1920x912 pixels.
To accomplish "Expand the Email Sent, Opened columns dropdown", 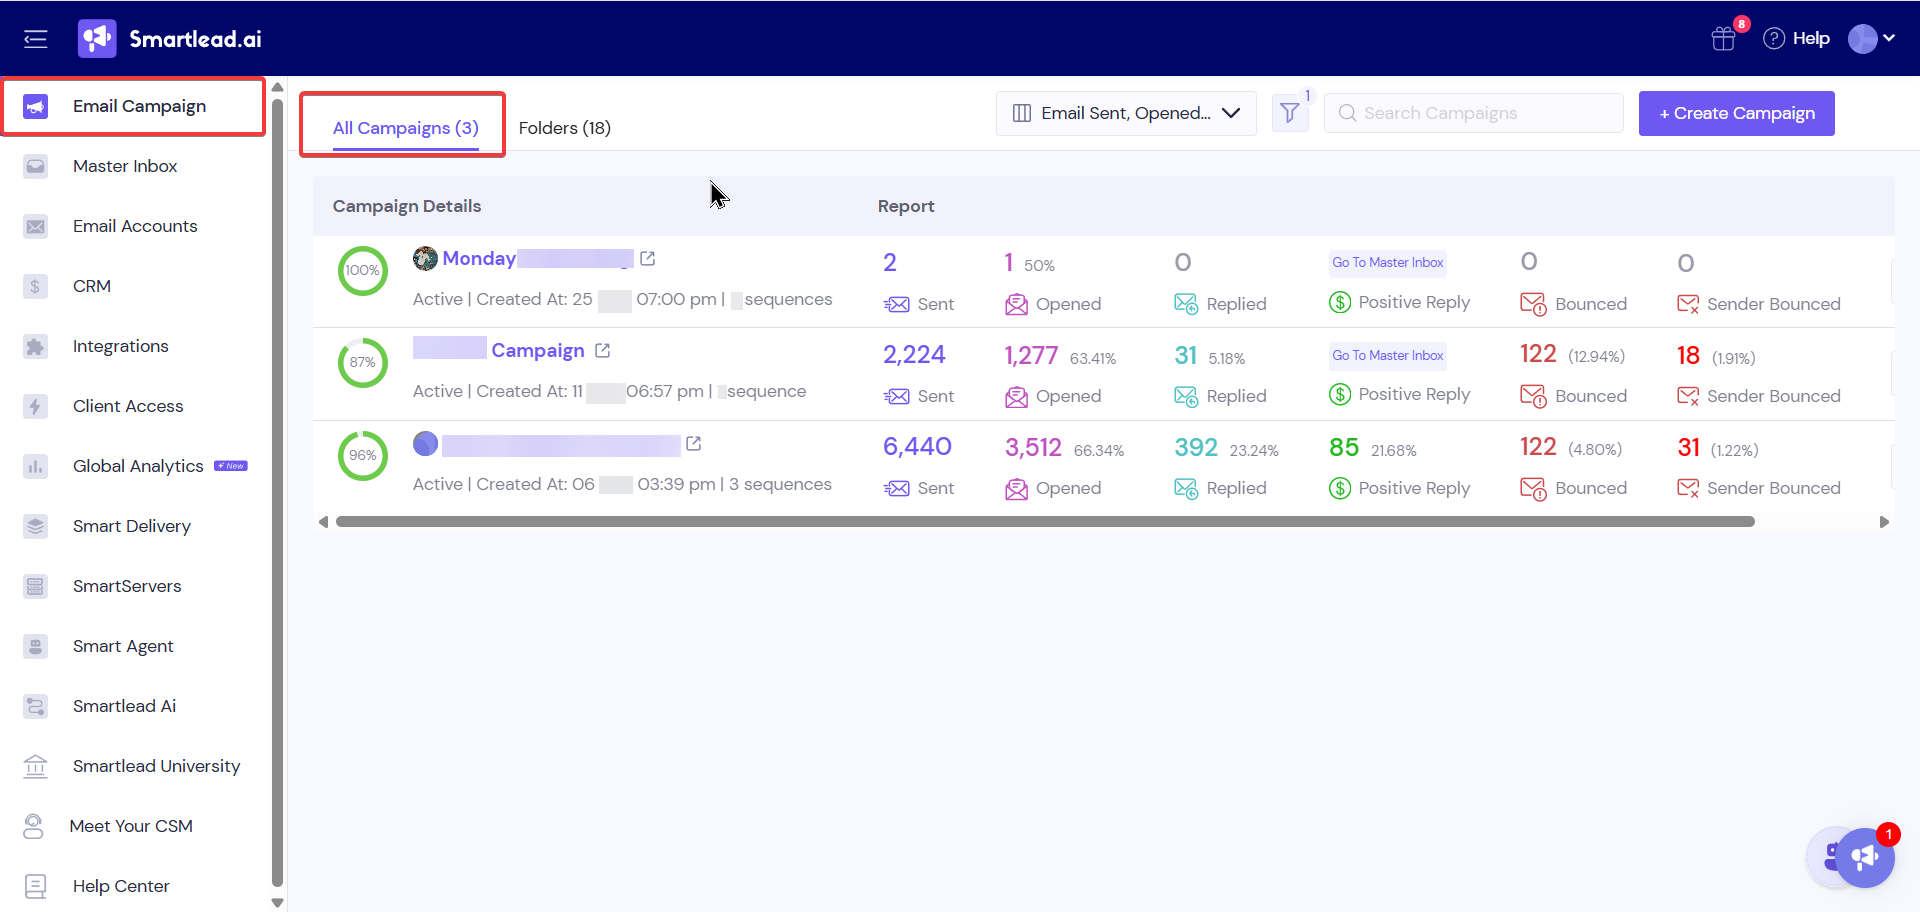I will 1126,113.
